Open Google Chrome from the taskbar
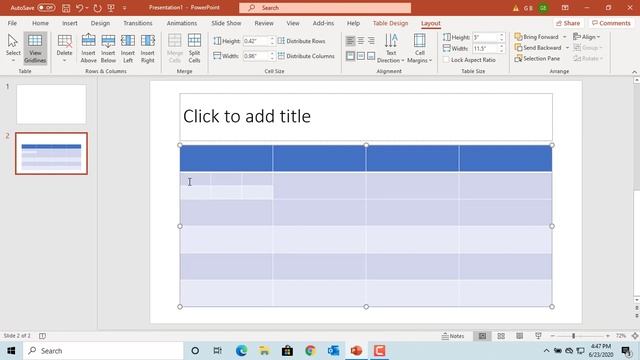This screenshot has height=360, width=640. [310, 351]
